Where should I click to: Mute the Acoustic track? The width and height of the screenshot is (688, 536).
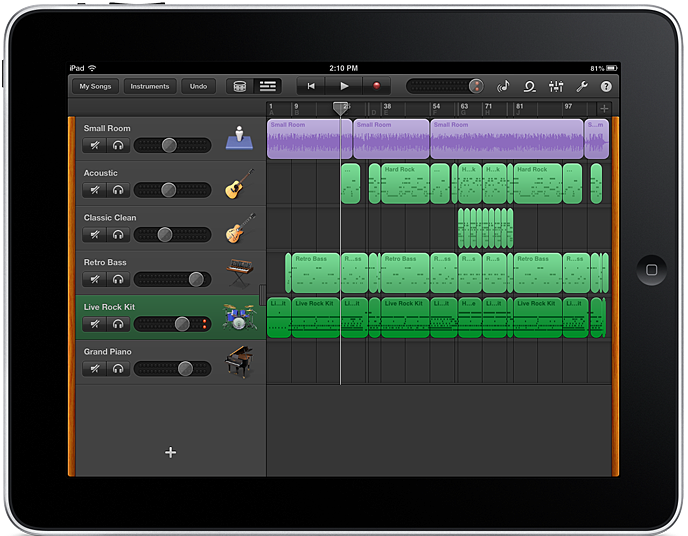click(94, 190)
